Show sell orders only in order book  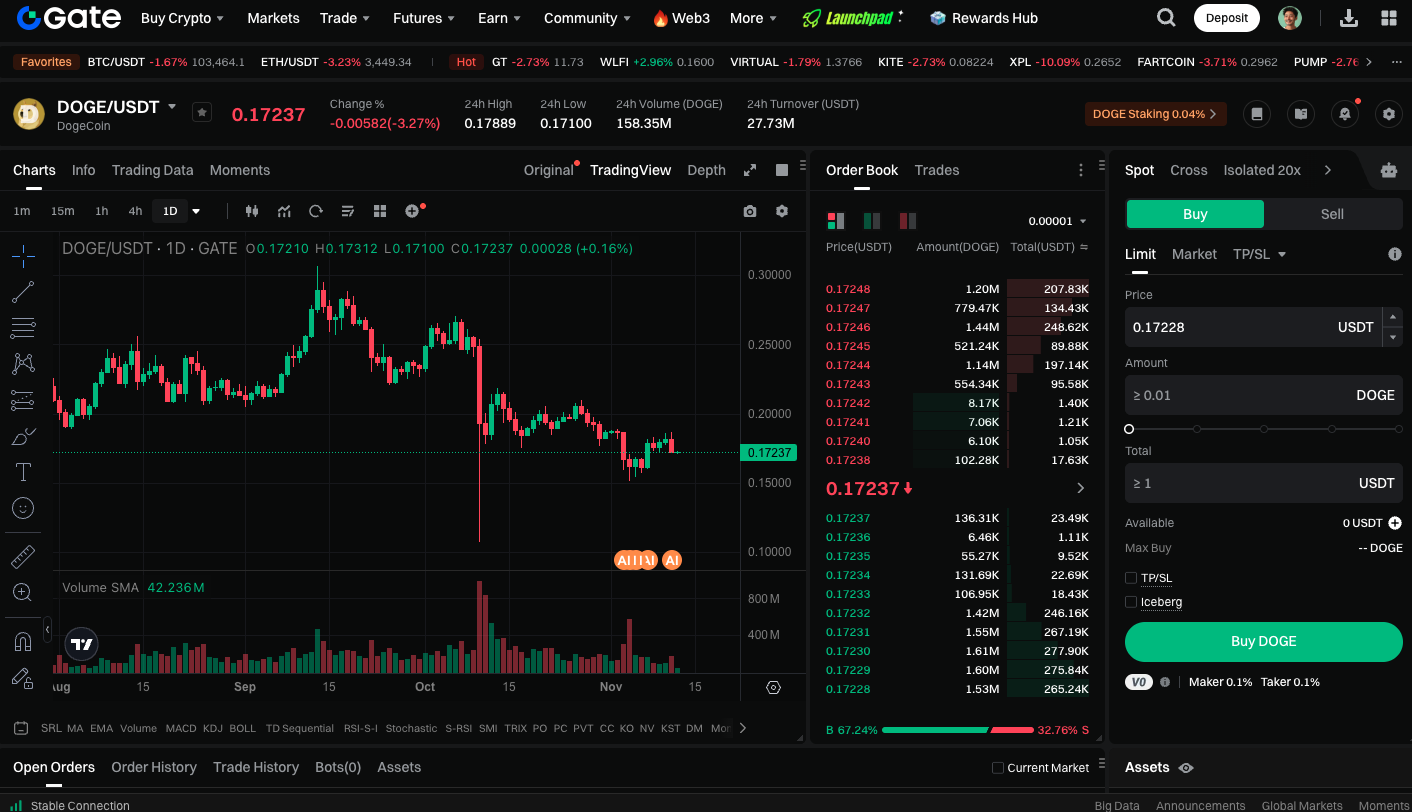(x=908, y=221)
